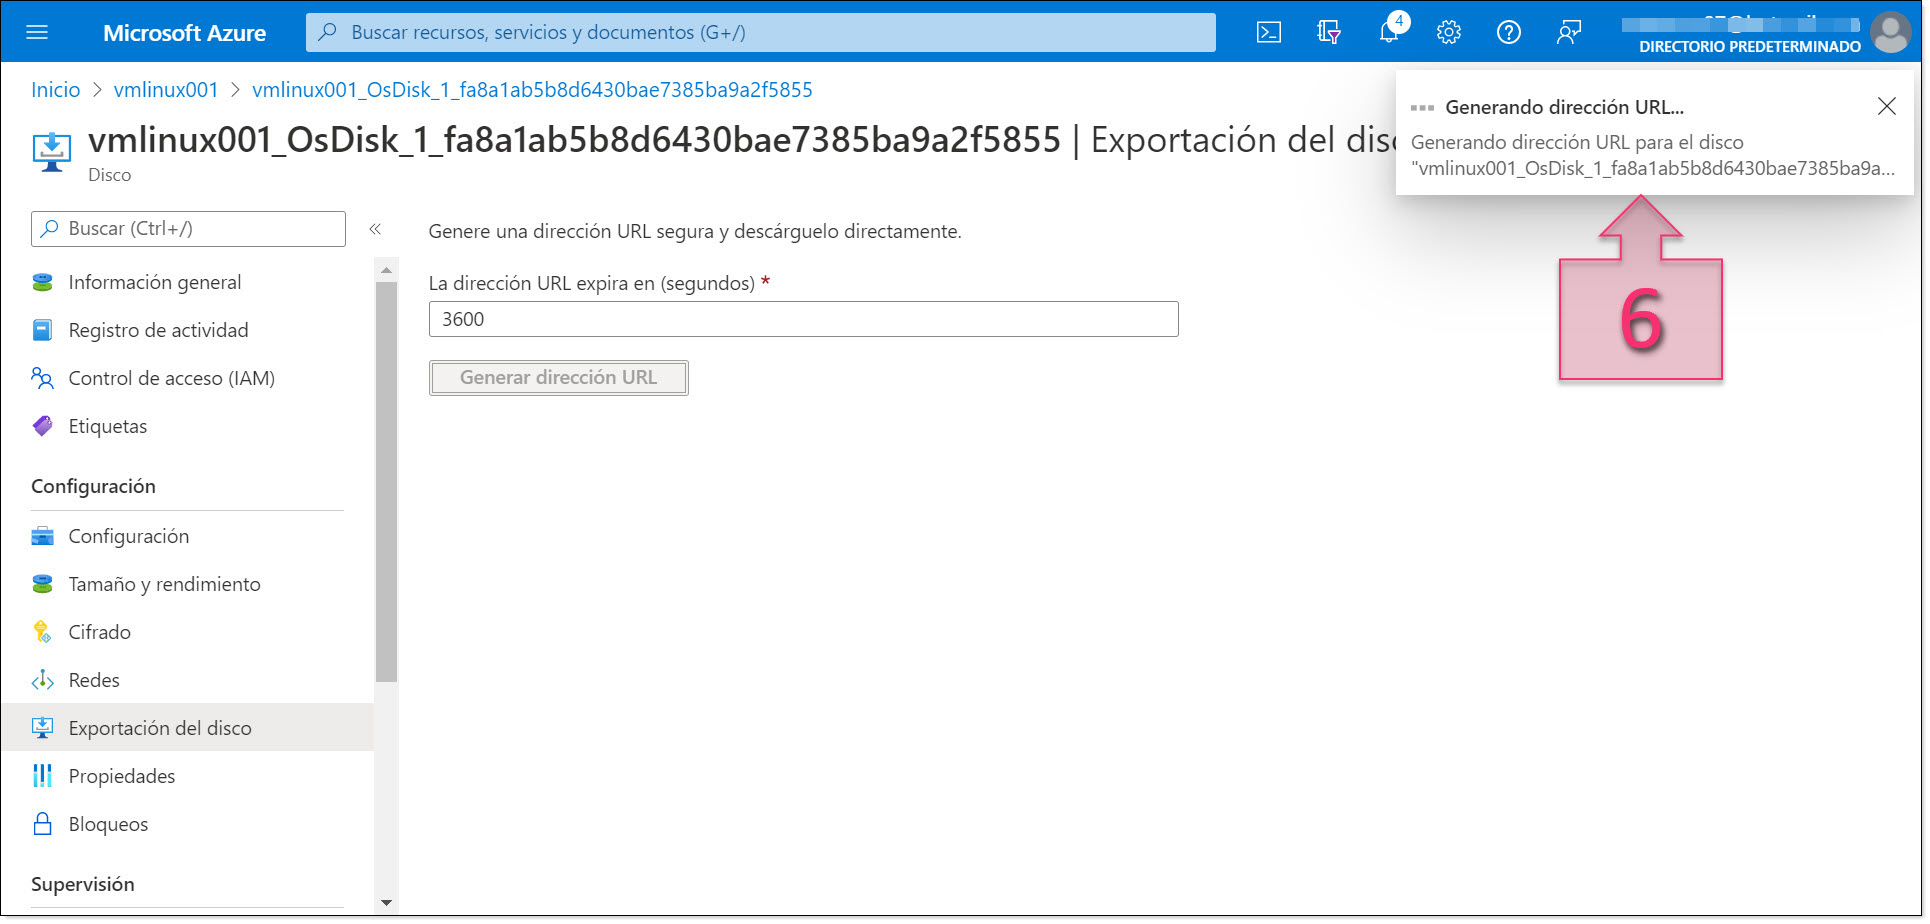Open the portal settings gear
Image resolution: width=1930 pixels, height=924 pixels.
tap(1448, 31)
